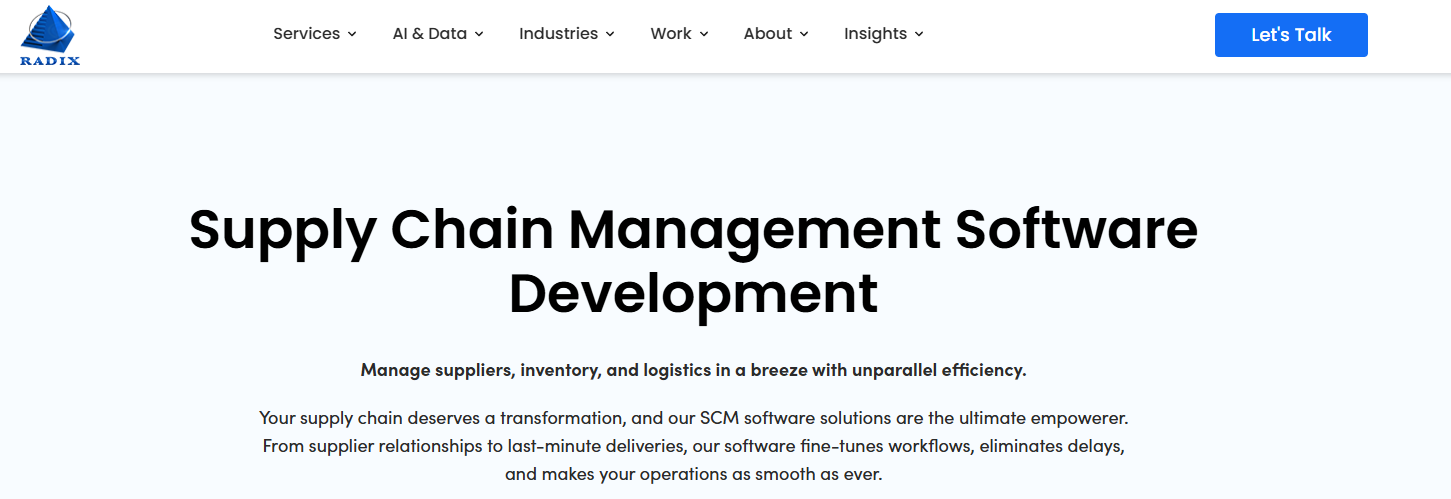Expand the AI & Data chevron

click(x=479, y=34)
